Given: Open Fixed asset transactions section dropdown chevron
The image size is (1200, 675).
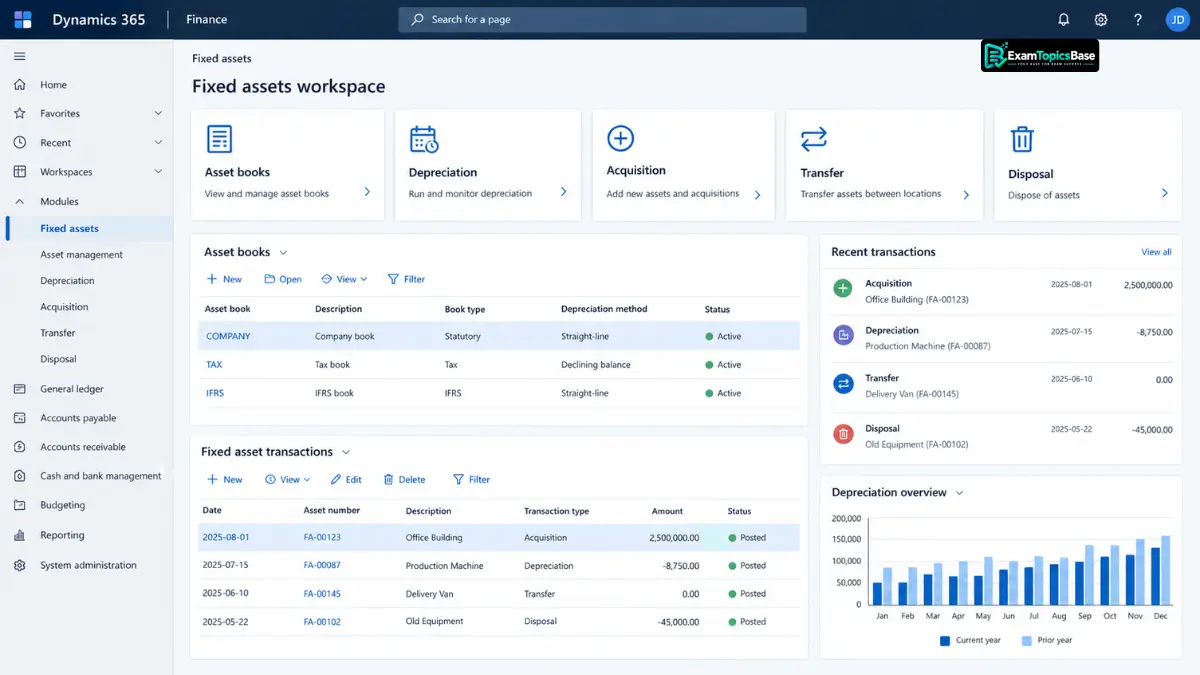Looking at the screenshot, I should coord(346,452).
